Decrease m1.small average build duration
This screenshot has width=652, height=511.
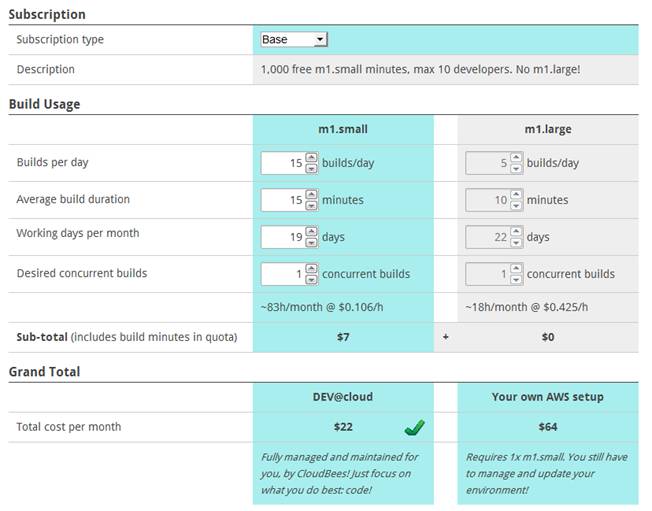[311, 205]
